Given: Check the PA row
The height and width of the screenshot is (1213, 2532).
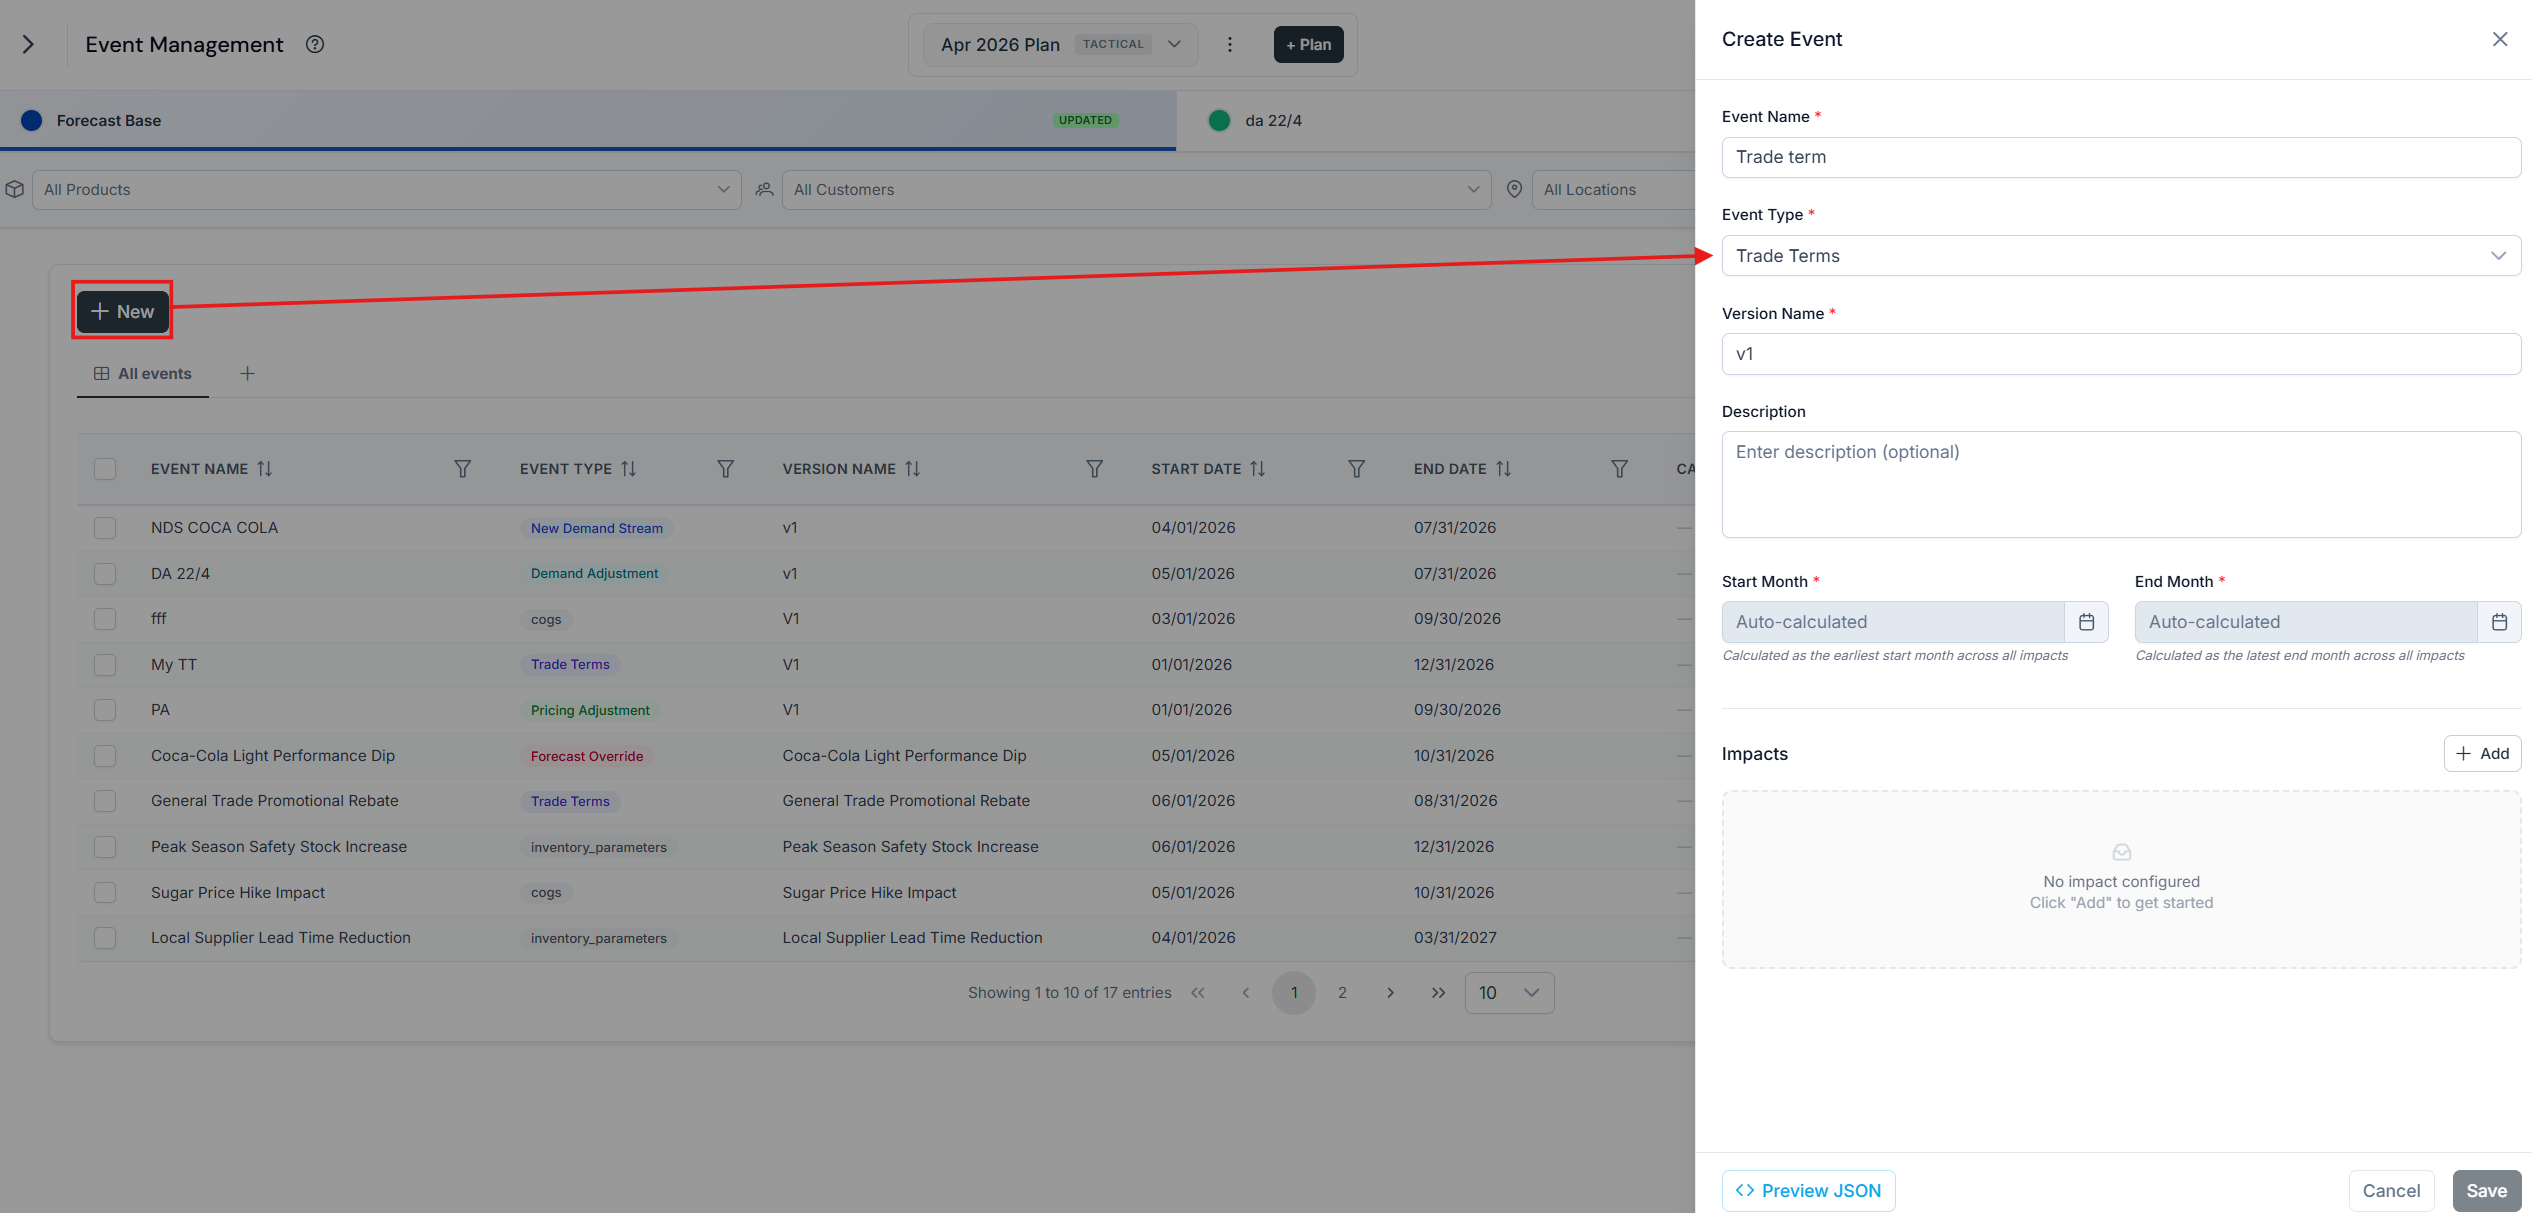Looking at the screenshot, I should (x=105, y=710).
